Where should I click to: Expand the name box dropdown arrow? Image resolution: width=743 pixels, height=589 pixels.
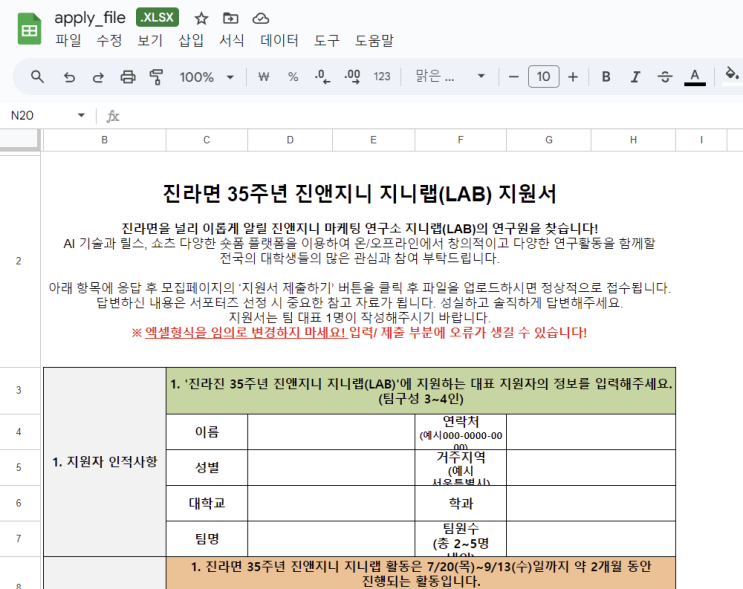click(81, 115)
